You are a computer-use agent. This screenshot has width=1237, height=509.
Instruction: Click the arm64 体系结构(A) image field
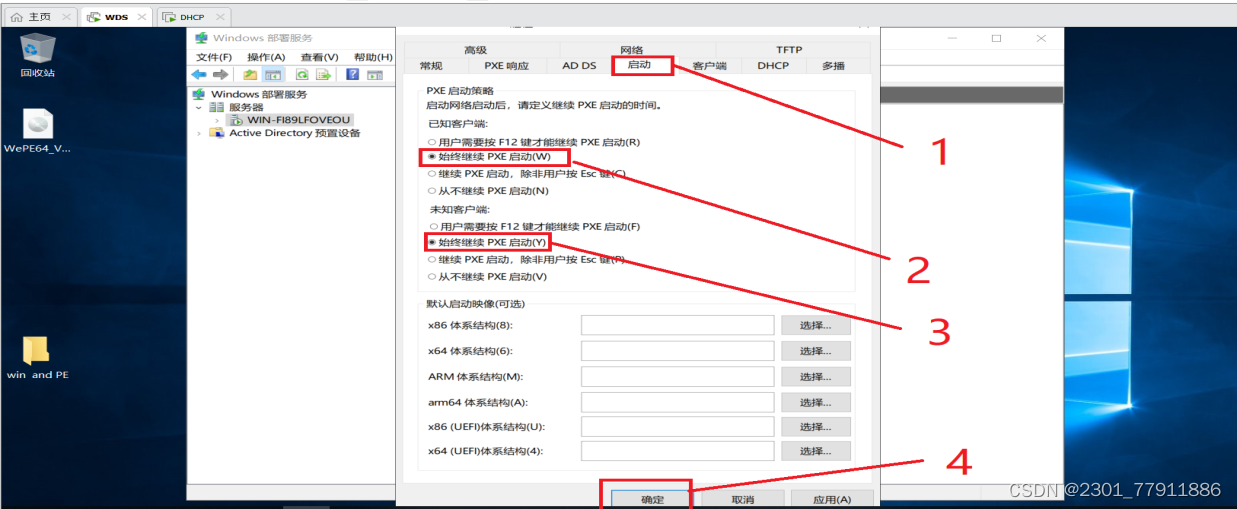click(678, 402)
